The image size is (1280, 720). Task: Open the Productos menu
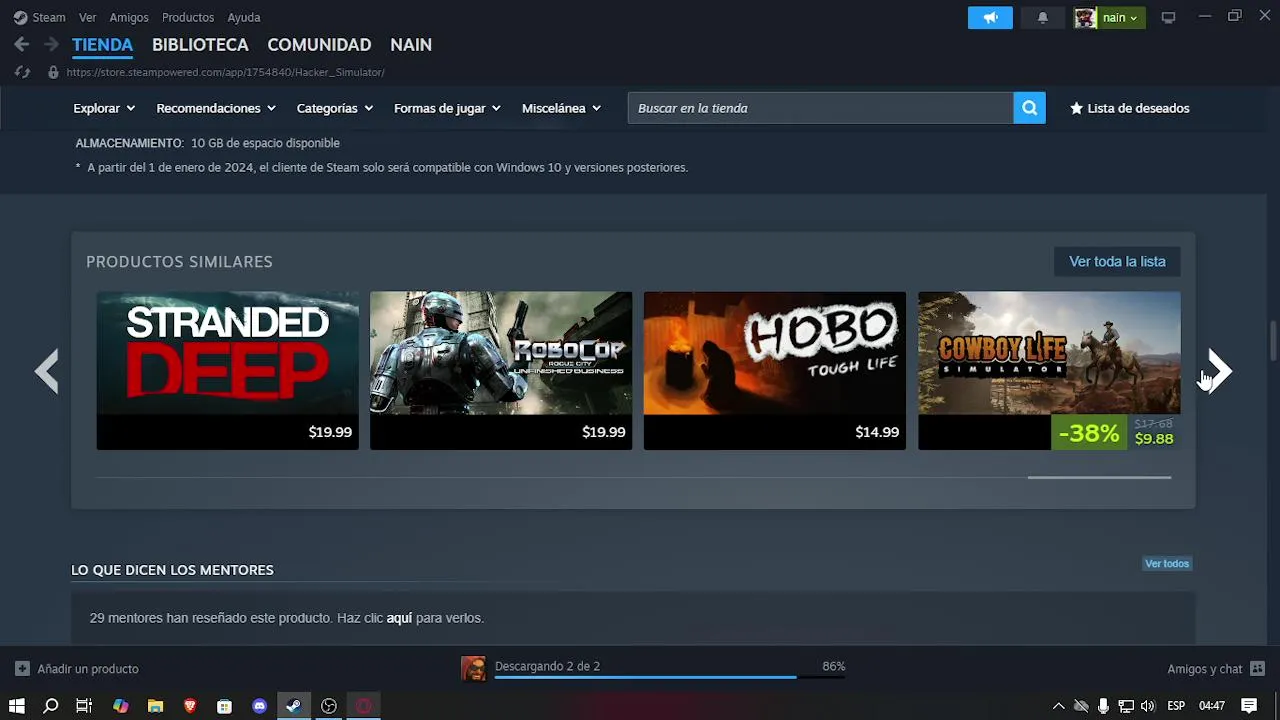coord(188,17)
